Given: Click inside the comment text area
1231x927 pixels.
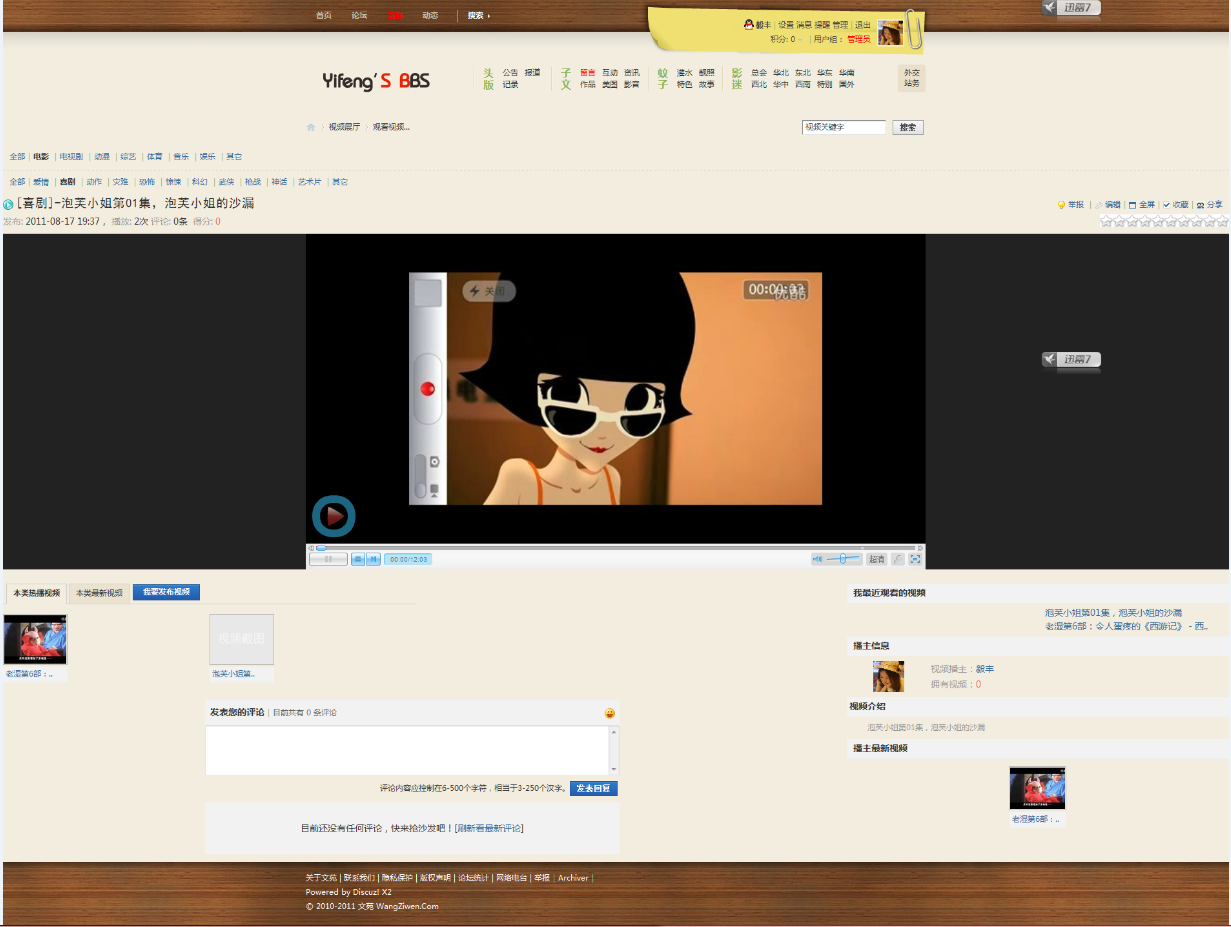Looking at the screenshot, I should point(407,750).
